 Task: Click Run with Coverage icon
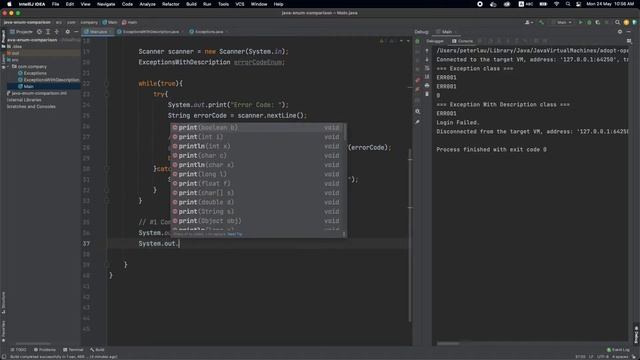tap(598, 22)
